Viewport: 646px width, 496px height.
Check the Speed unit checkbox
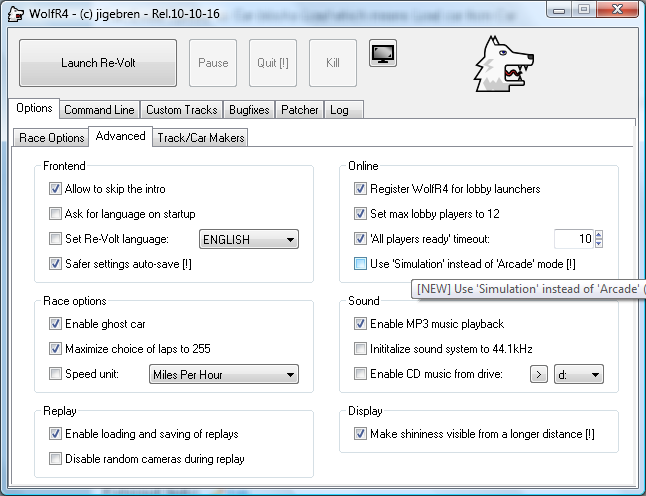pyautogui.click(x=55, y=374)
